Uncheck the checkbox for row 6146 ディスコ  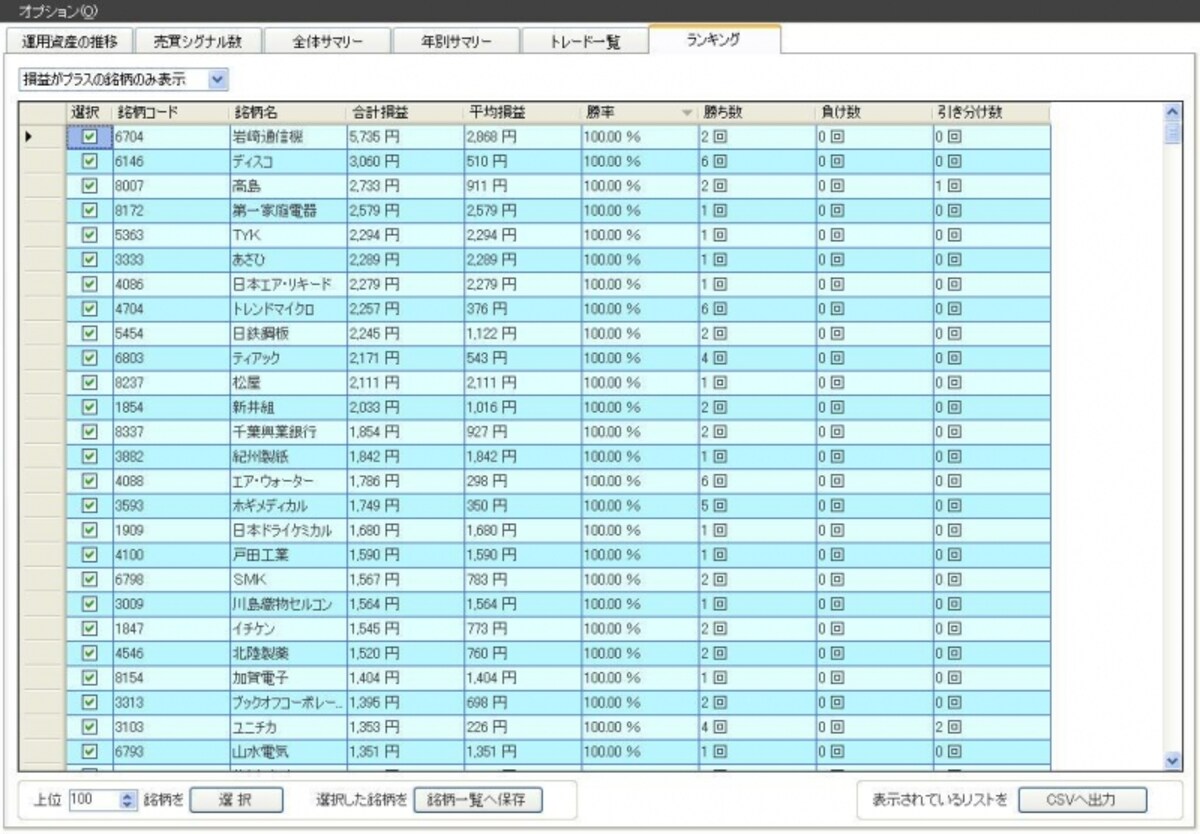pos(90,161)
